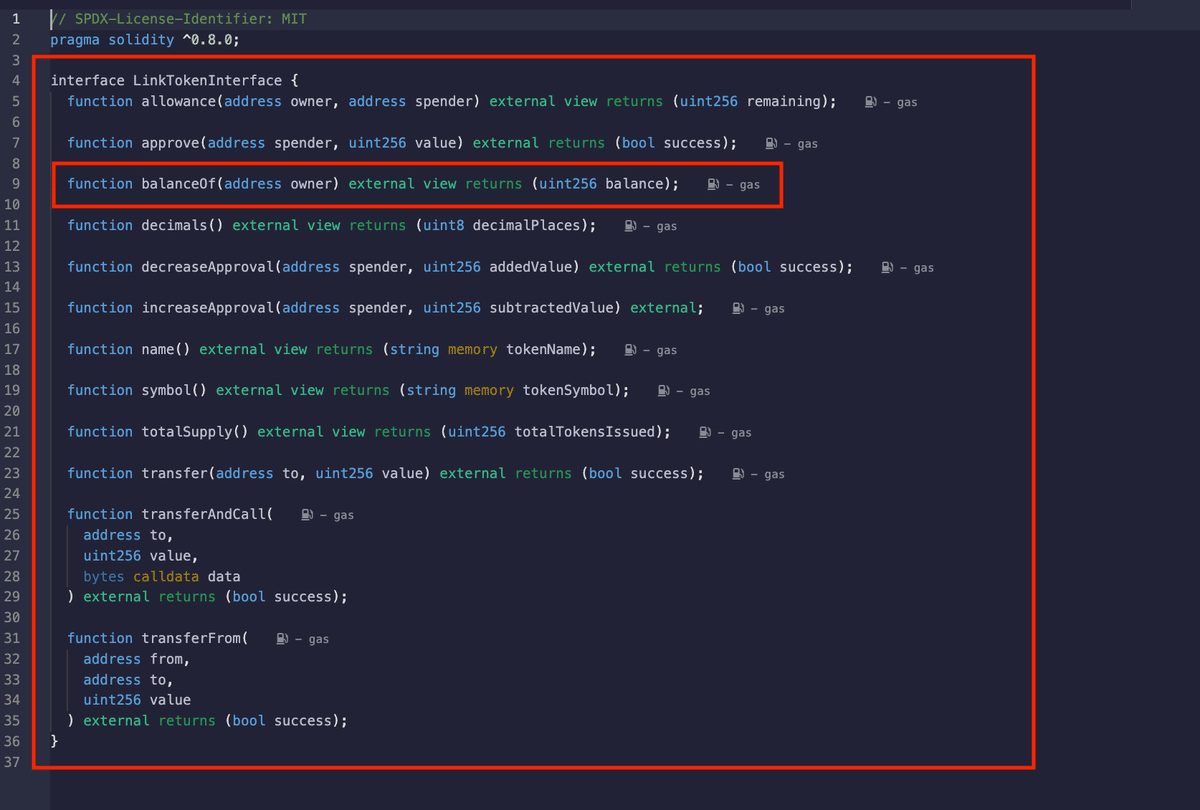Click the balance return variable name
Viewport: 1200px width, 810px height.
635,184
